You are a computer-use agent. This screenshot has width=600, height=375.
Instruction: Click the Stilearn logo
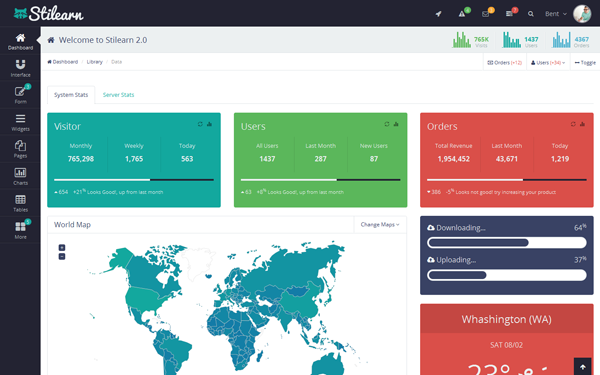[49, 14]
